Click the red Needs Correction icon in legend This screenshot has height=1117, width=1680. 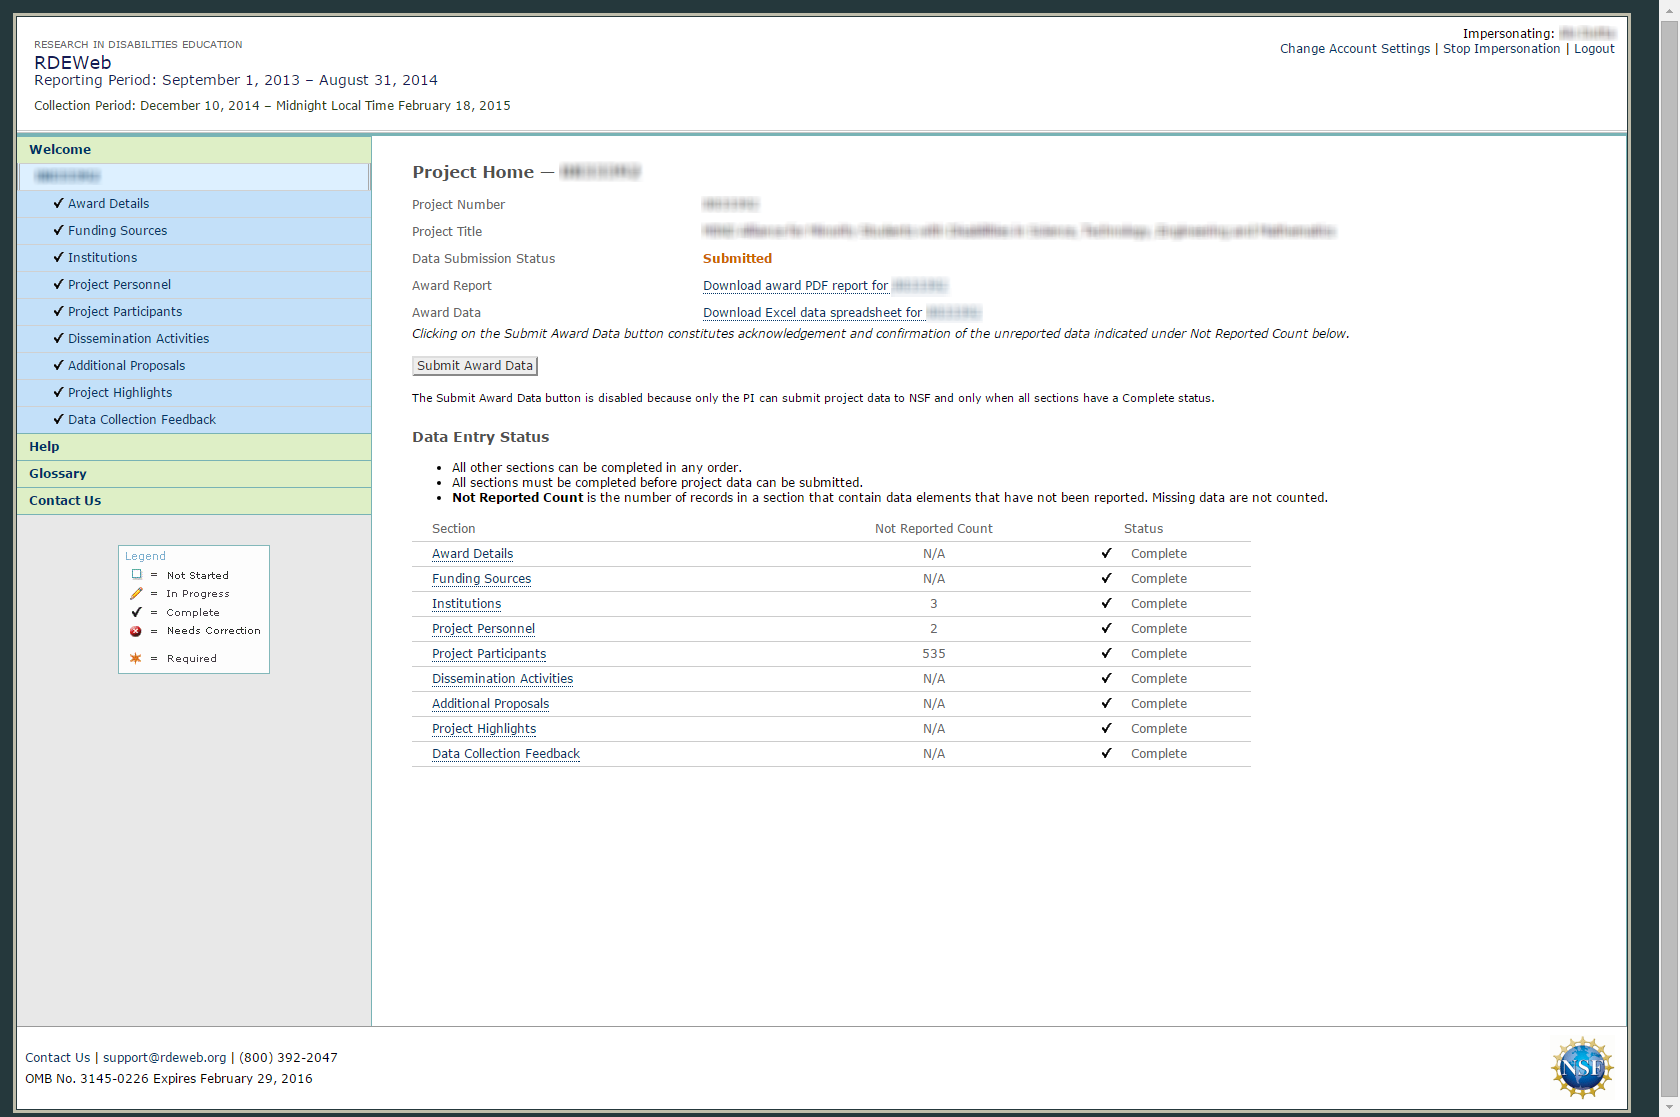136,631
